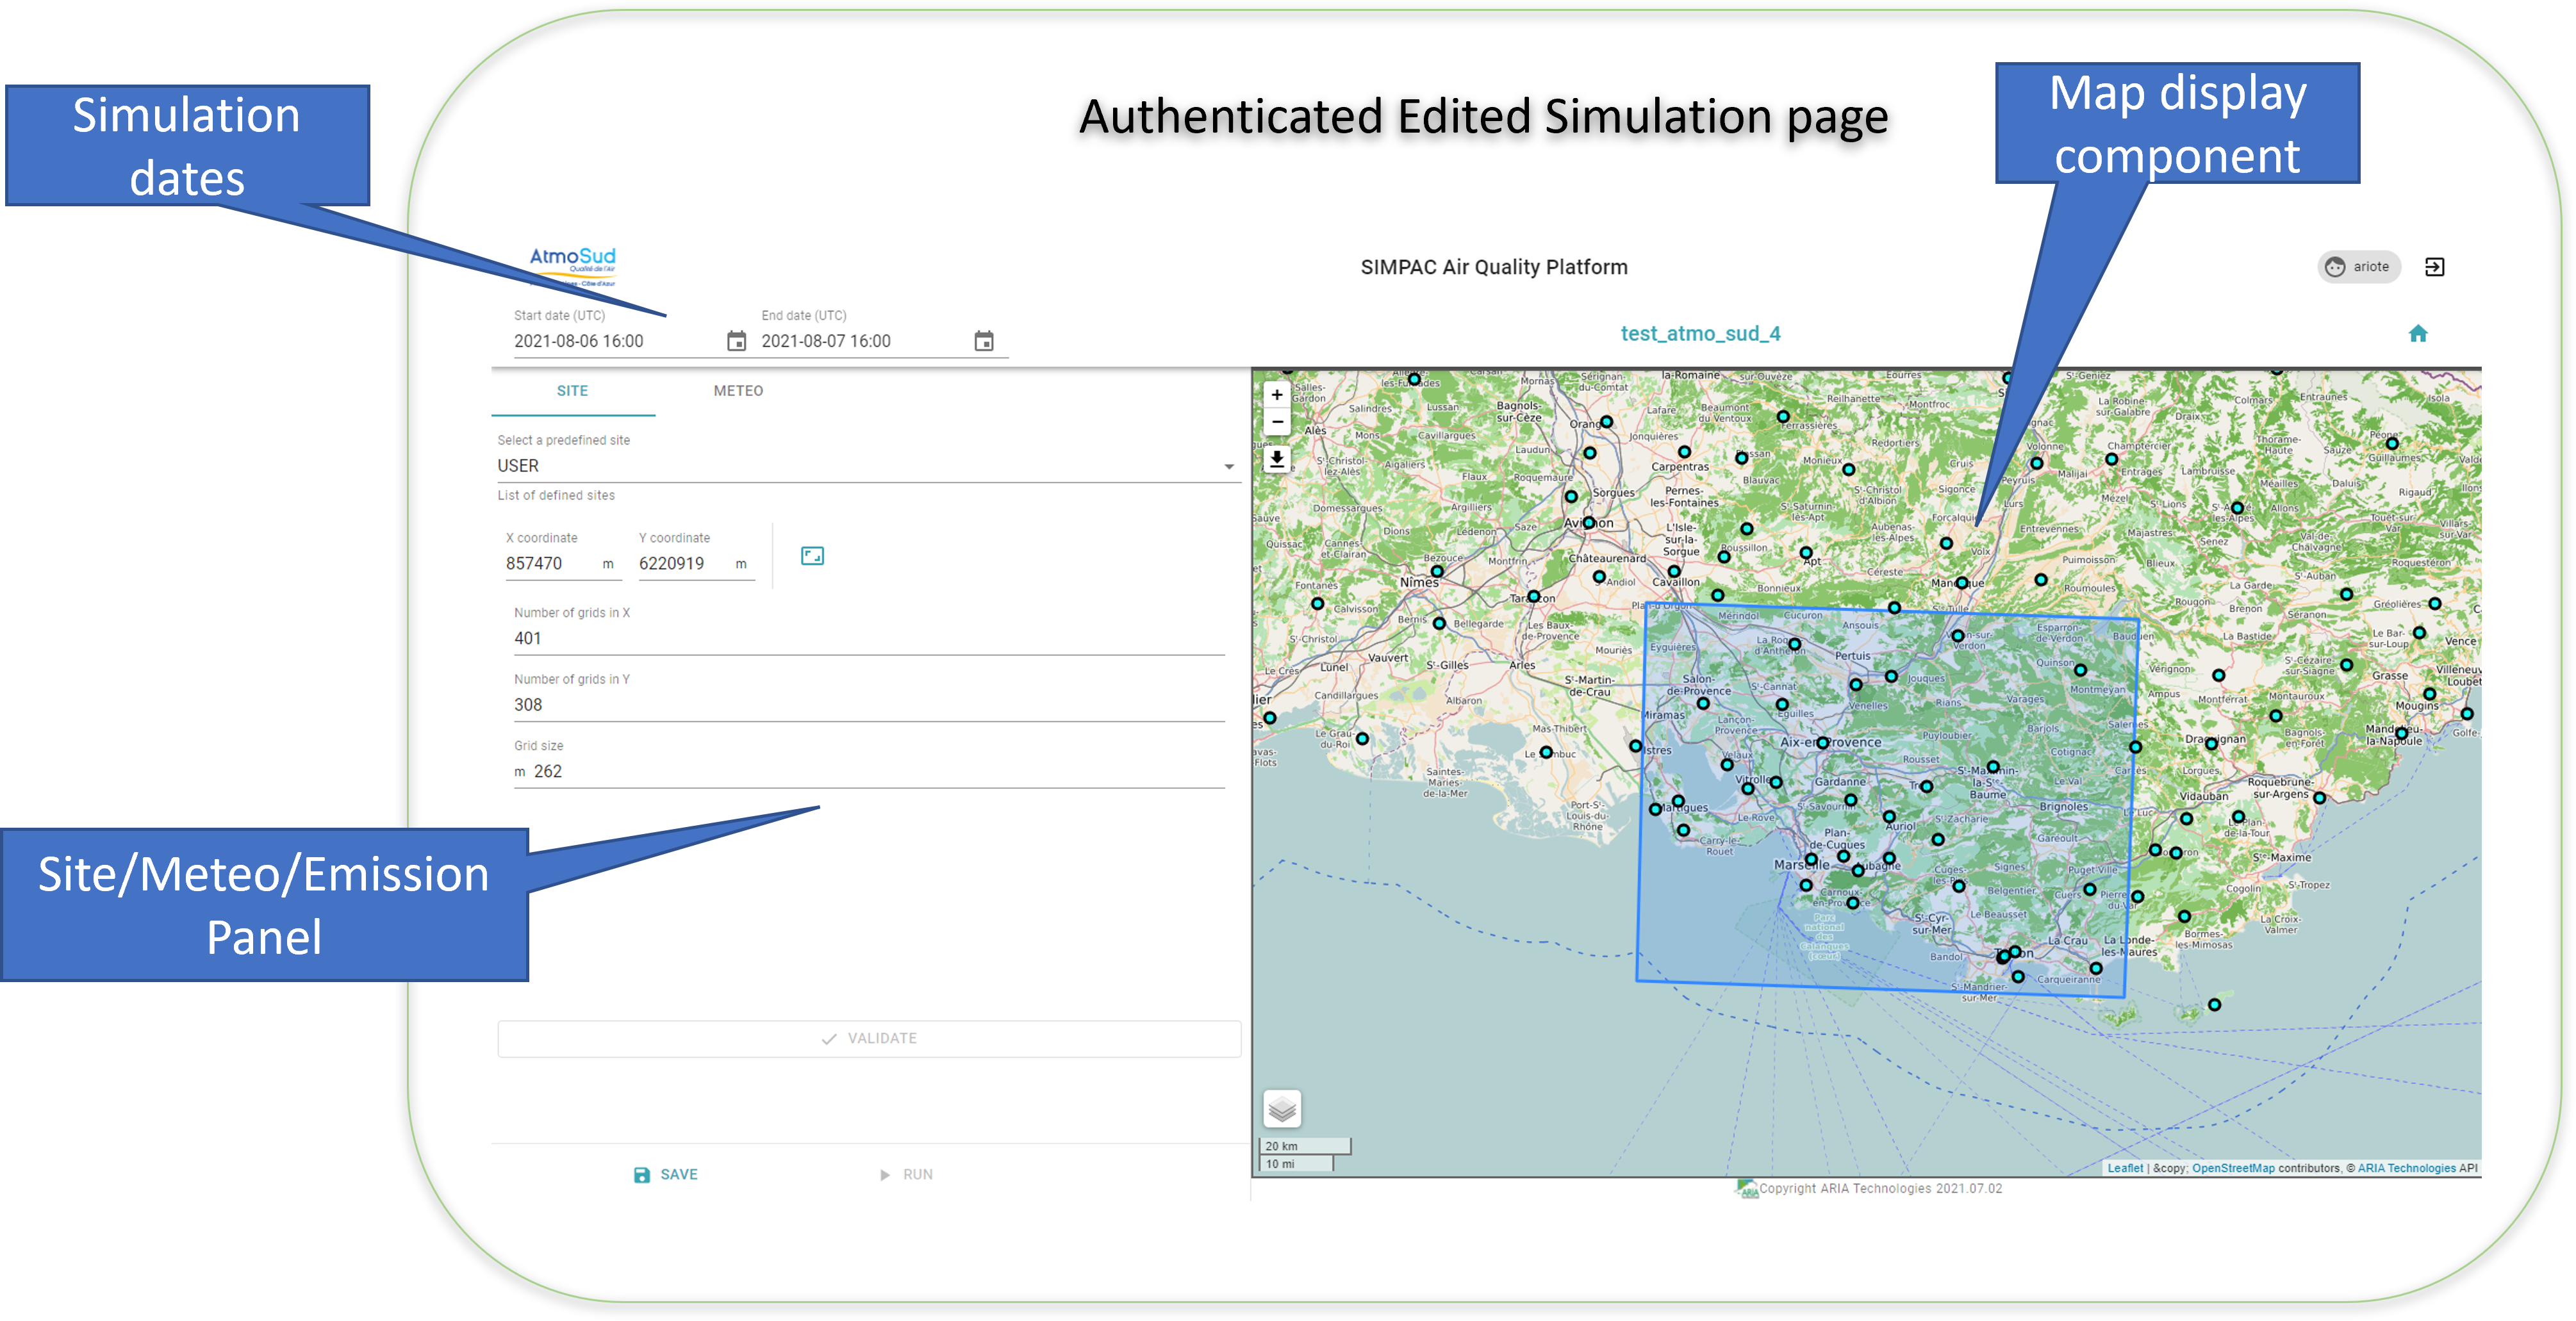The width and height of the screenshot is (2576, 1321).
Task: Switch to the METEO tab
Action: pyautogui.click(x=738, y=391)
